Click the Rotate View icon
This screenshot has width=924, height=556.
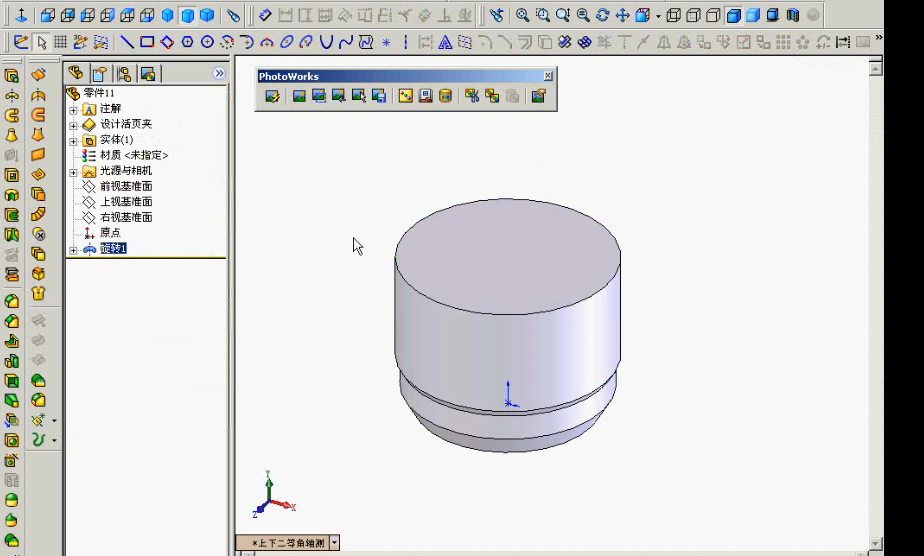point(602,15)
